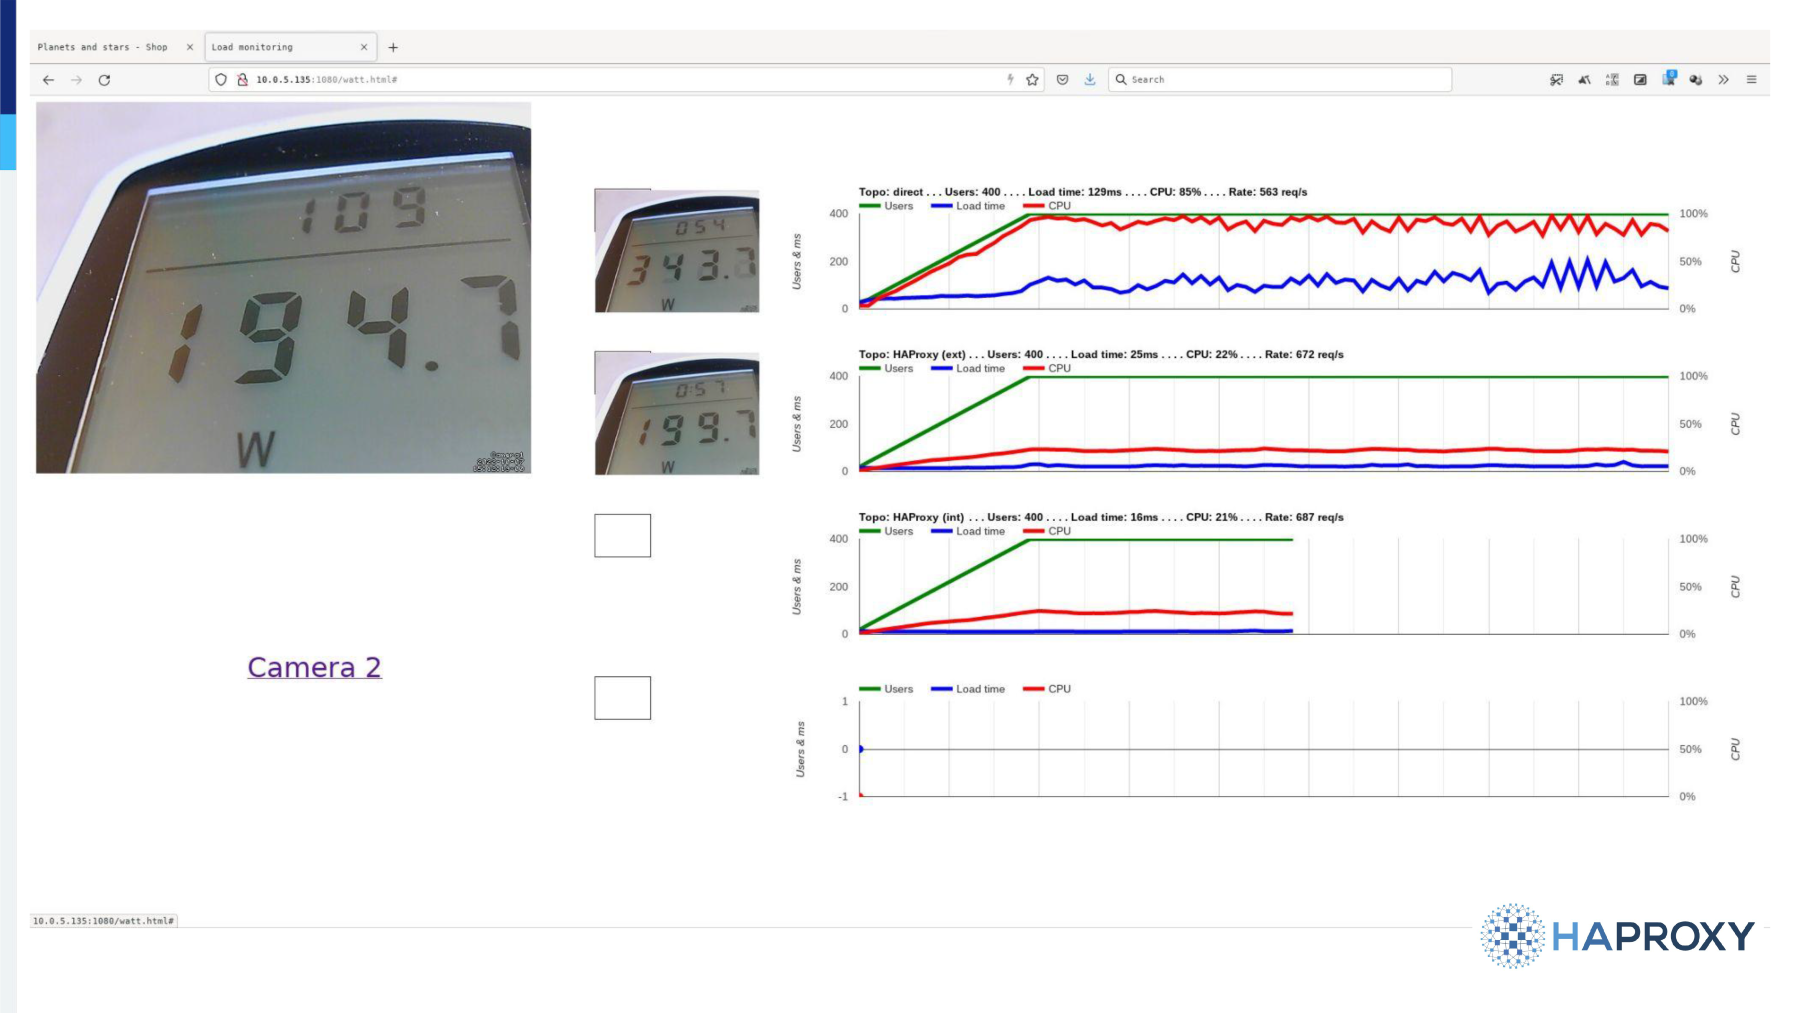1800x1013 pixels.
Task: Click the status bar URL text at bottom left
Action: click(x=103, y=921)
